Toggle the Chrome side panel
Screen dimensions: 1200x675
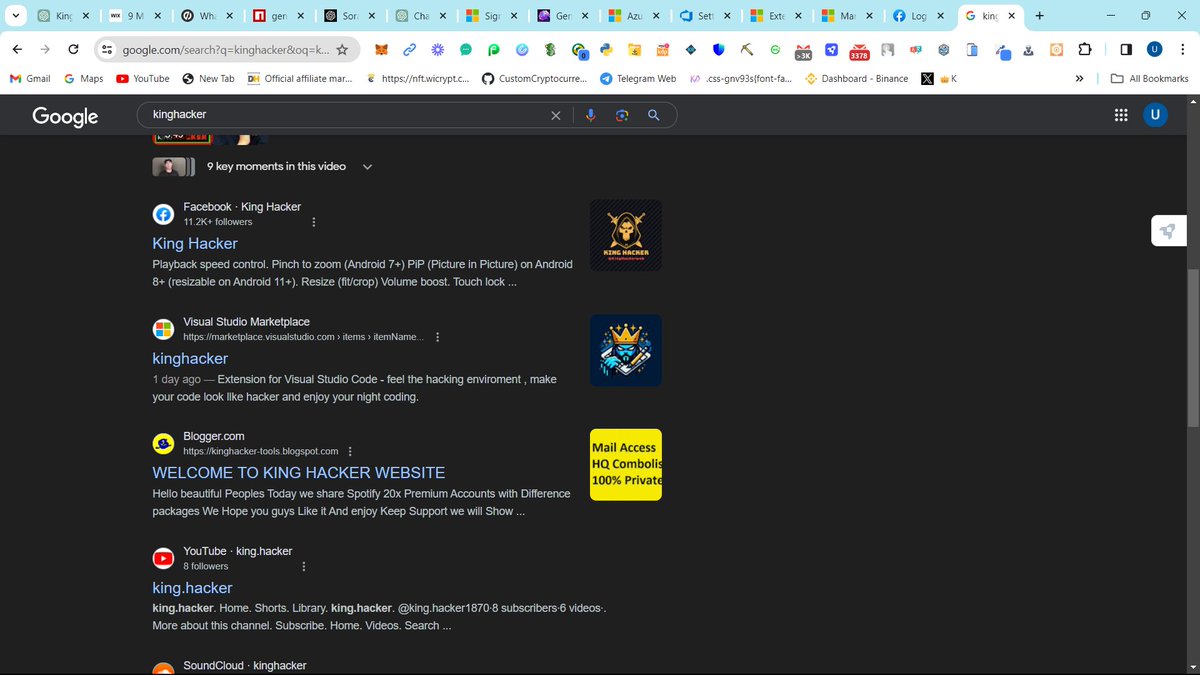point(1126,50)
